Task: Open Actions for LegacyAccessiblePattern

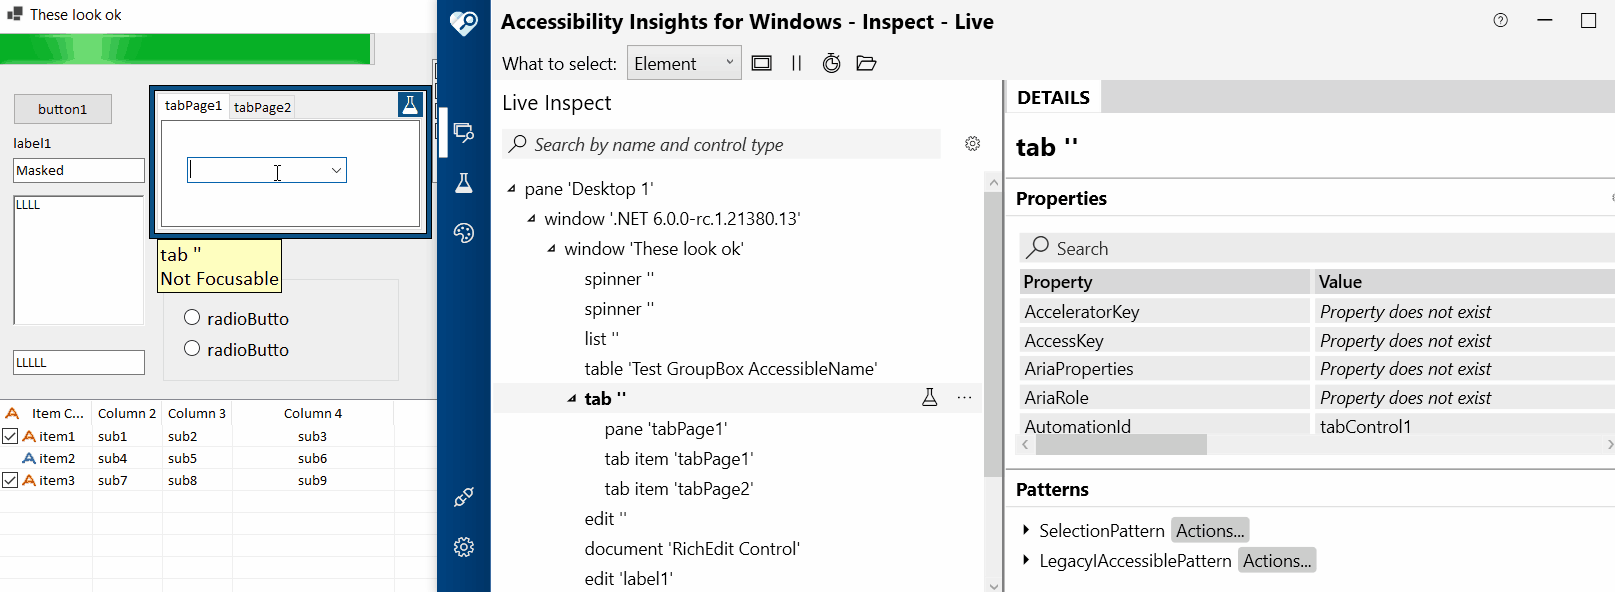Action: click(x=1277, y=561)
